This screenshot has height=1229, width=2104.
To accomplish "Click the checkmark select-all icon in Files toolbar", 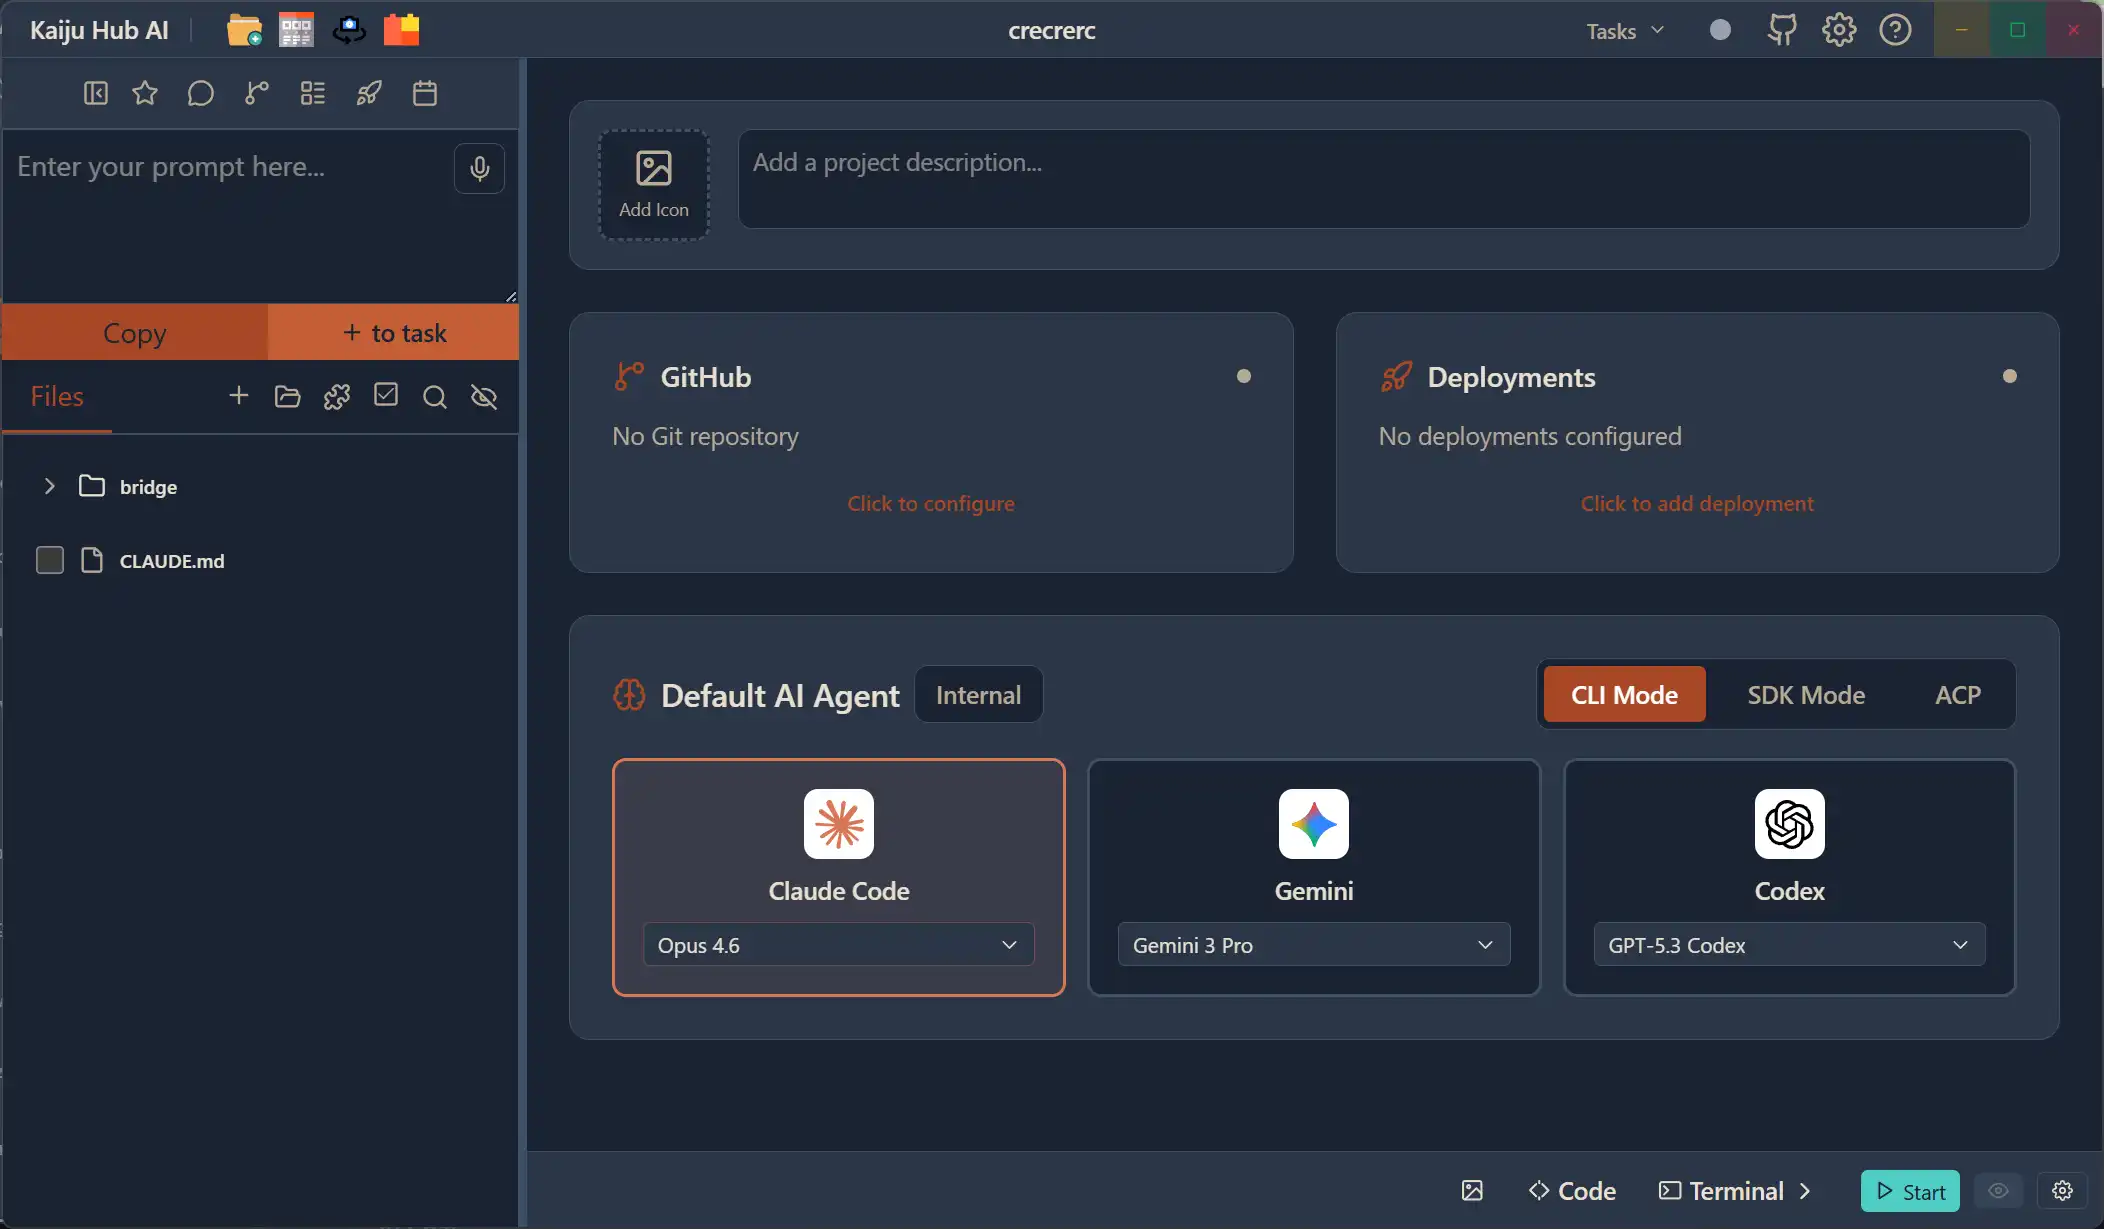I will (386, 396).
